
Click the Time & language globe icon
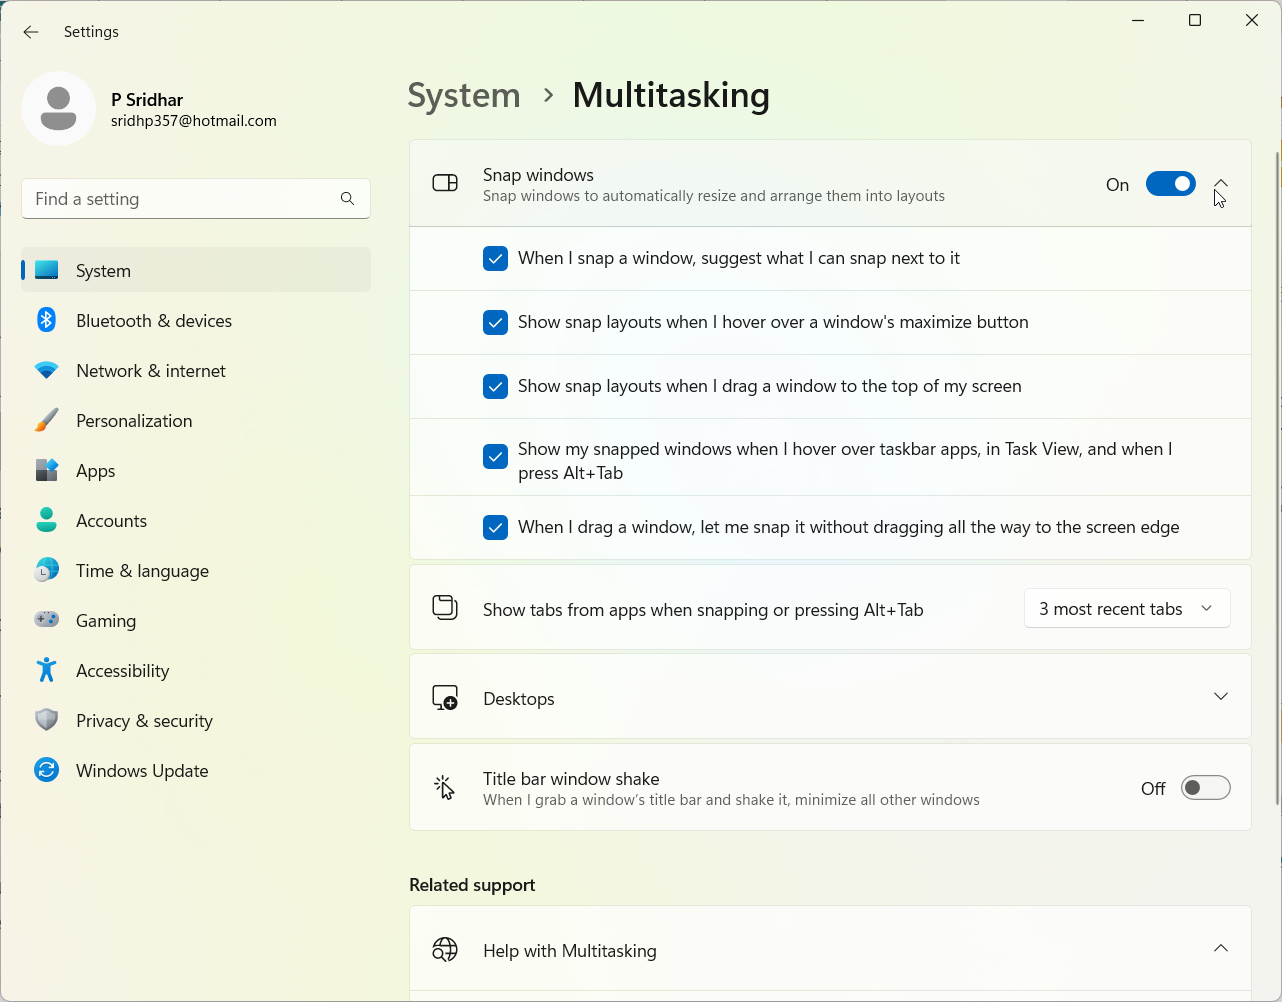[47, 570]
